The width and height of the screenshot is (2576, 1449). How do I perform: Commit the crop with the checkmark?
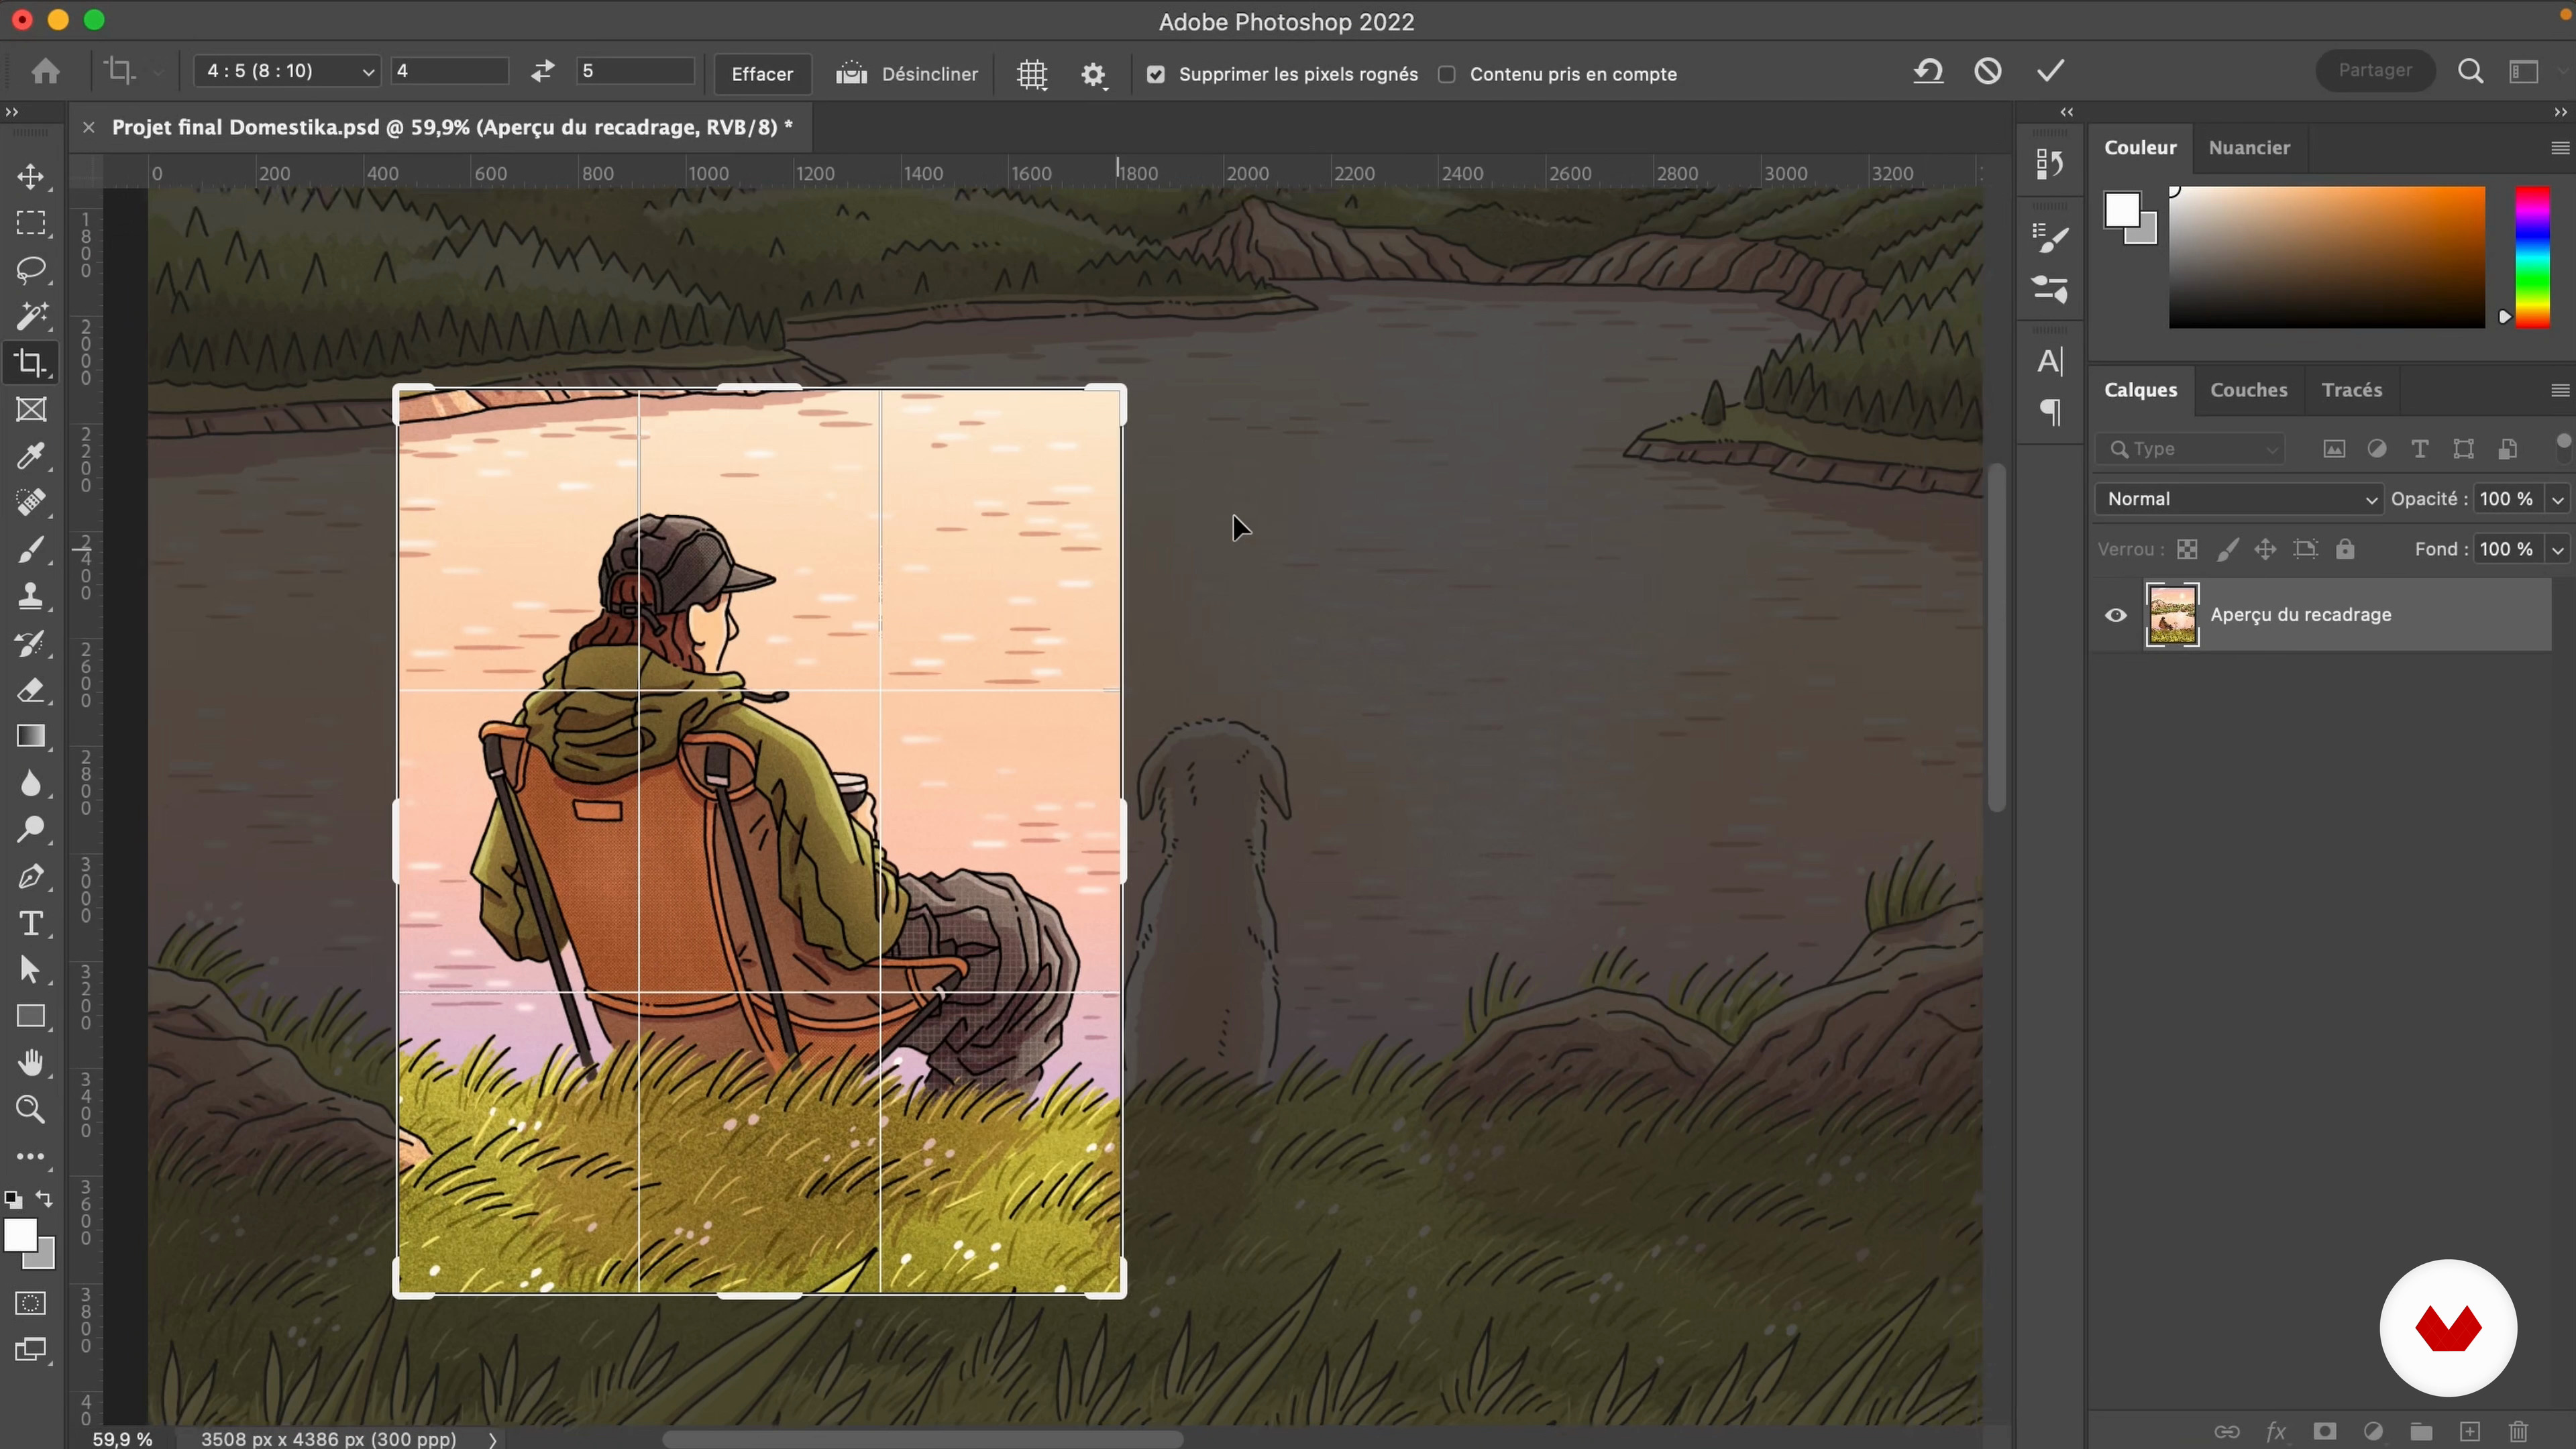(x=2050, y=71)
